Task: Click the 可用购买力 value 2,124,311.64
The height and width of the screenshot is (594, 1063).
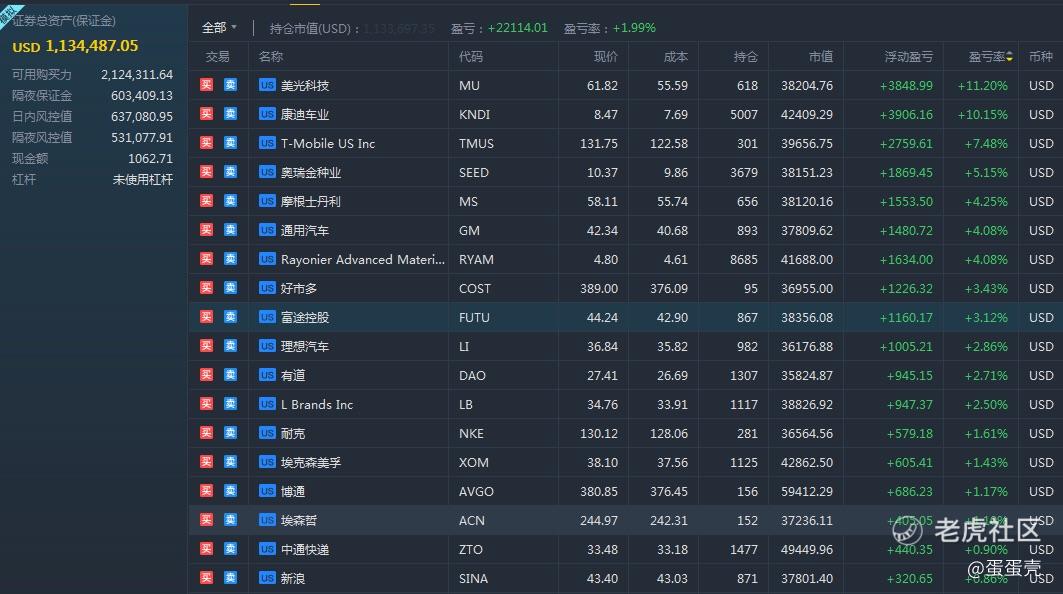Action: pyautogui.click(x=137, y=75)
